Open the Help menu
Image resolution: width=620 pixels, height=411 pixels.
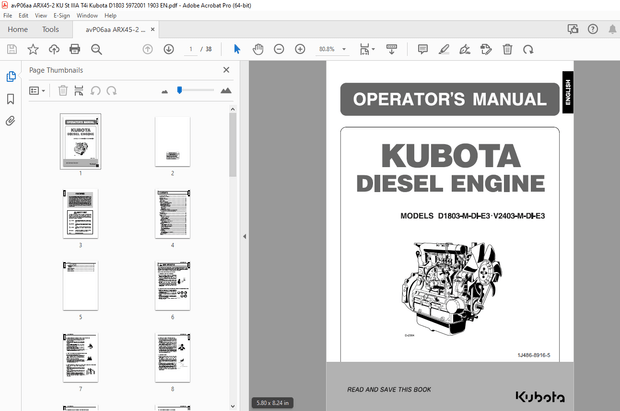pos(110,15)
